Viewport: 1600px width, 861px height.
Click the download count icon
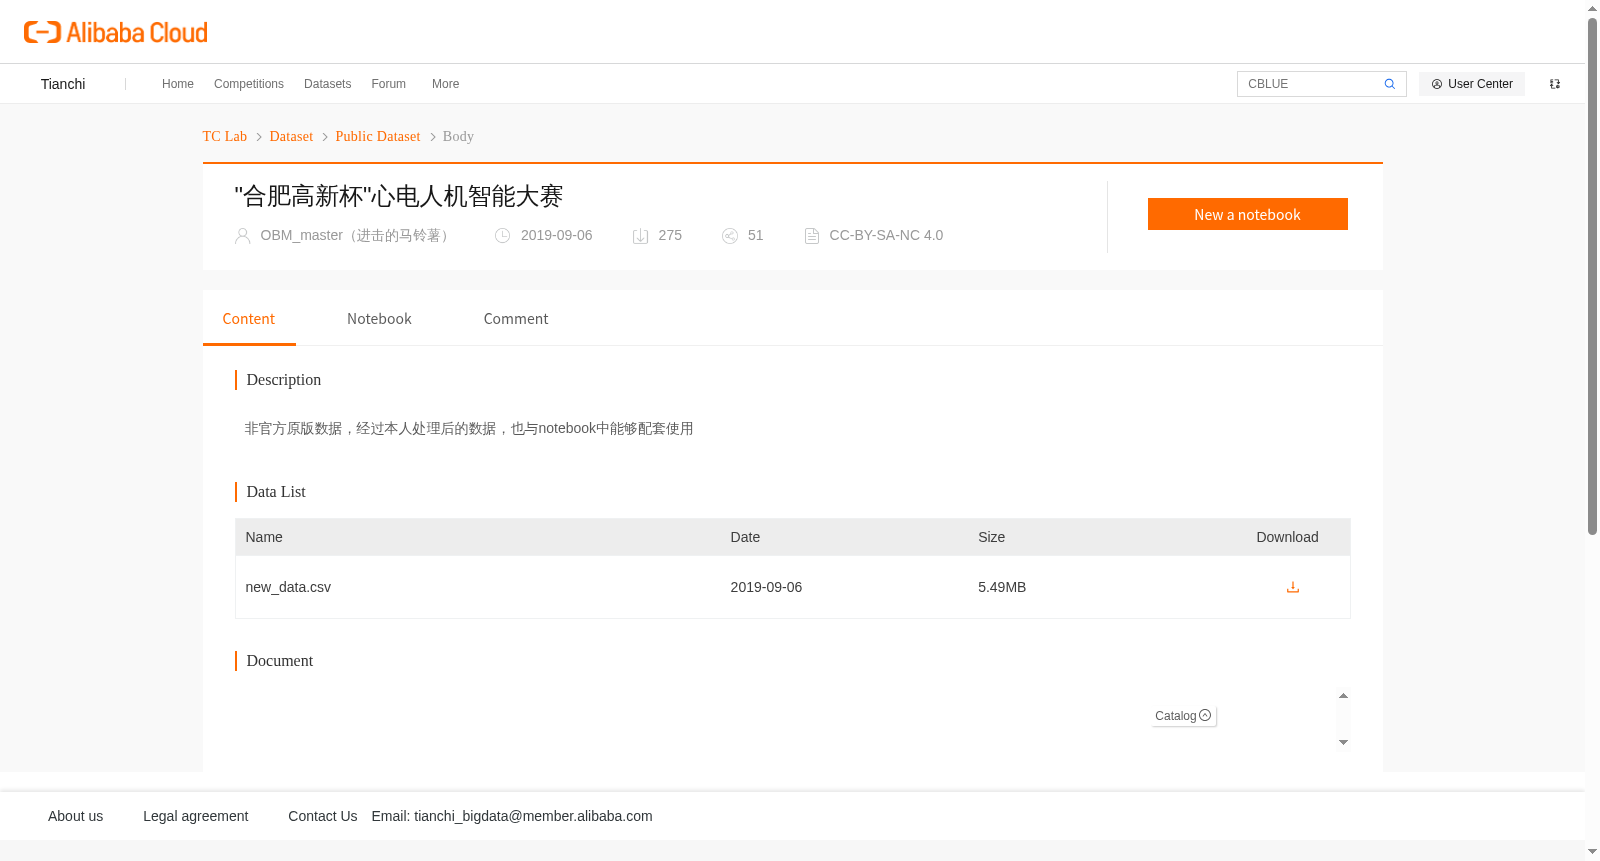[x=640, y=236]
